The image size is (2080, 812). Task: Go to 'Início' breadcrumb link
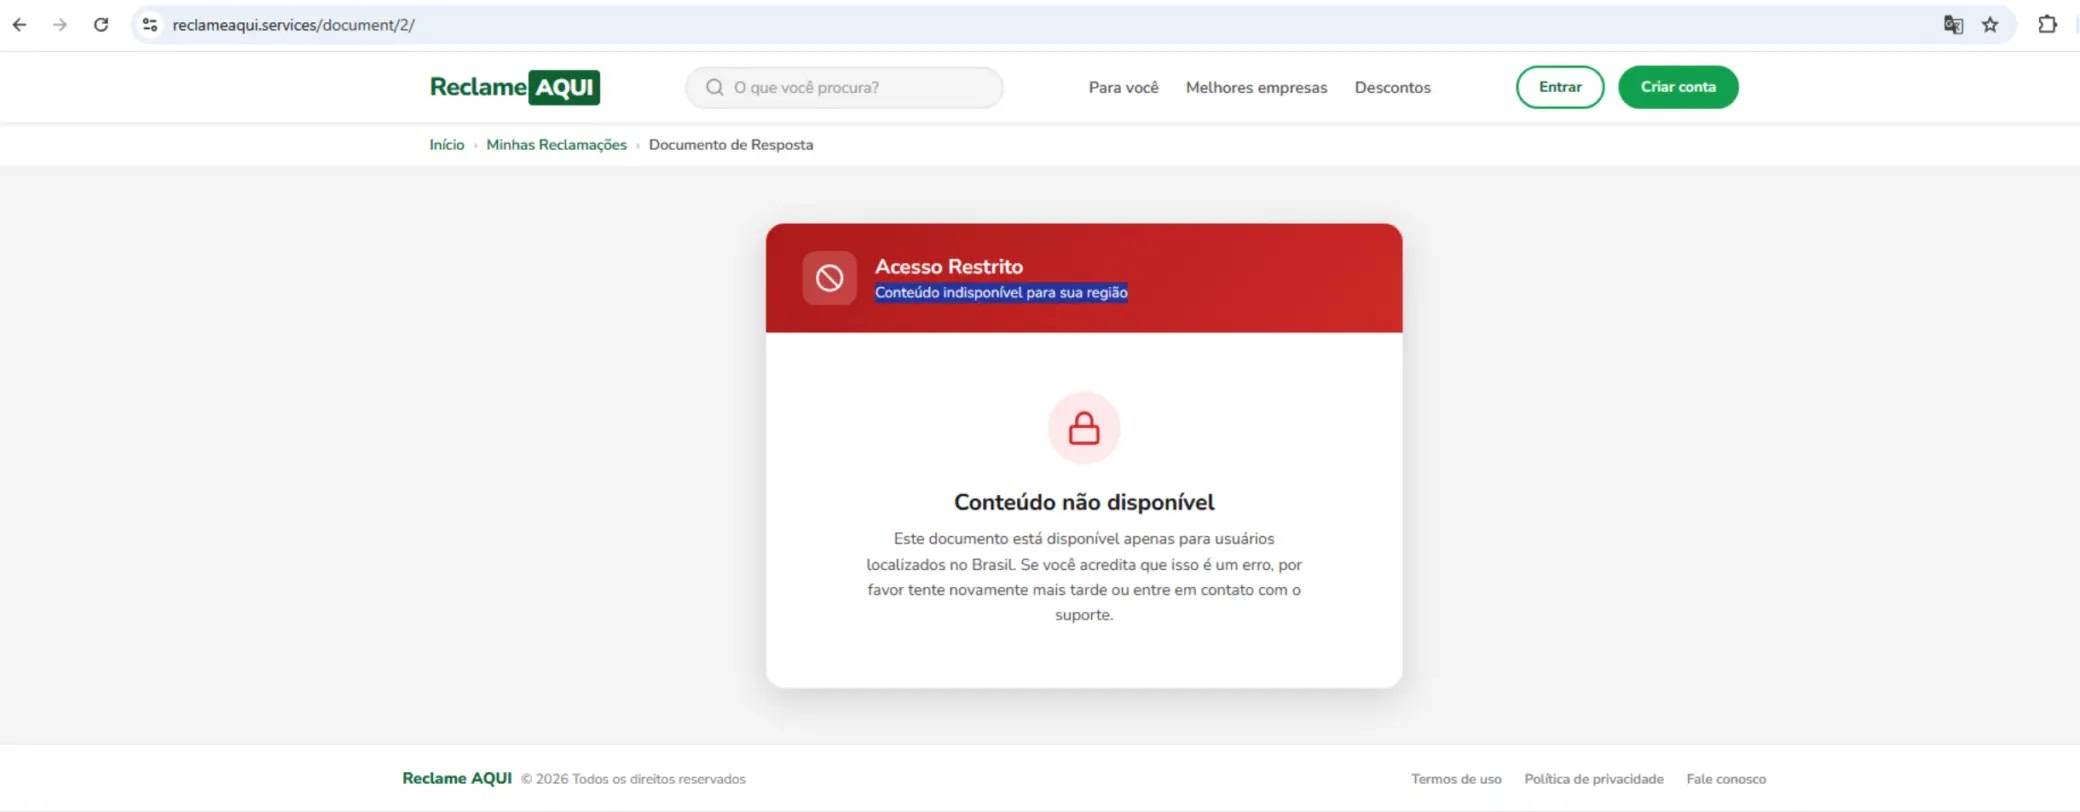447,145
